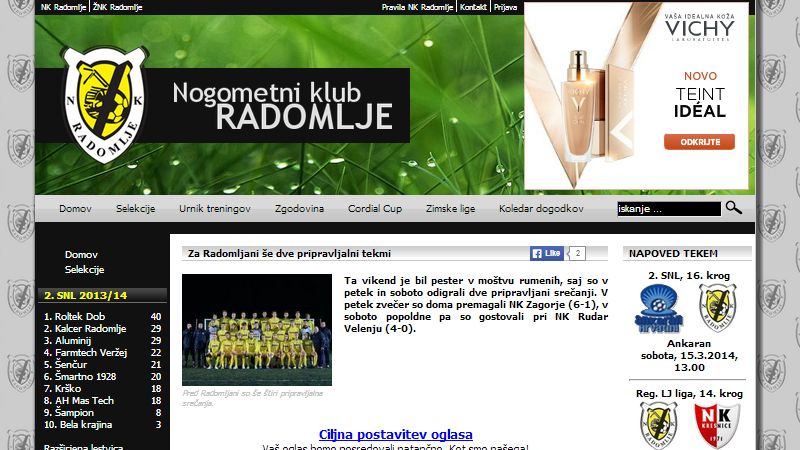Viewport: 800px width, 450px height.
Task: Click Nogometni klub RADOMLJE banner title
Action: [282, 106]
